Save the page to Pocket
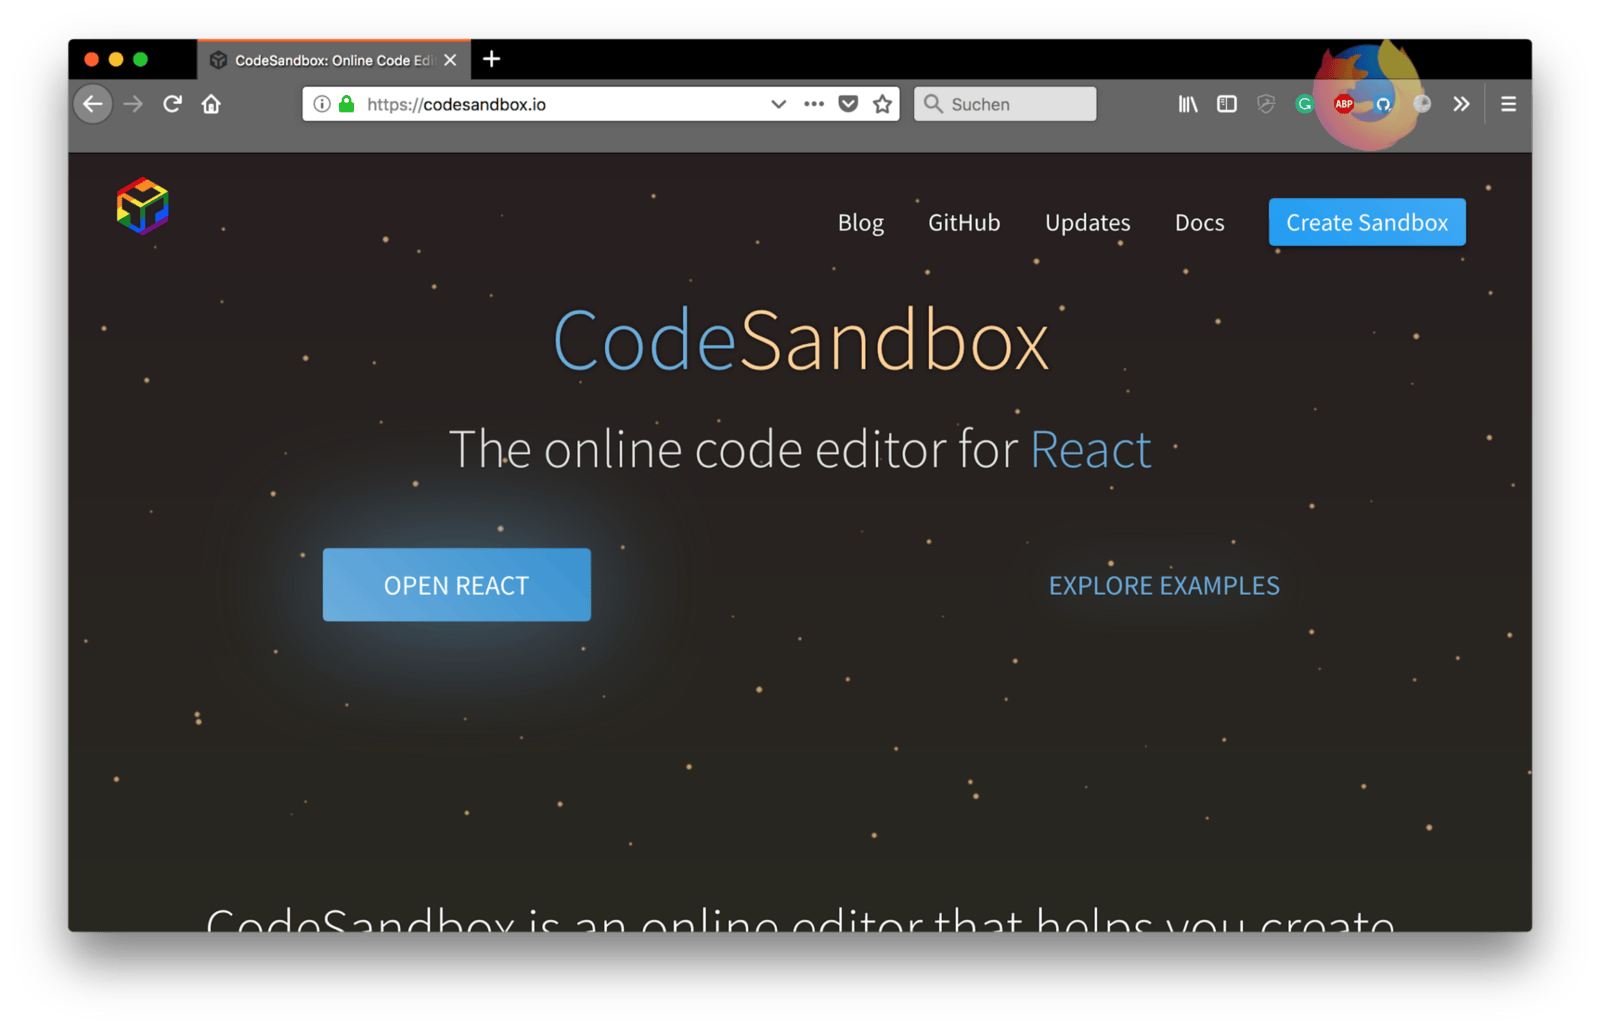The height and width of the screenshot is (1029, 1600). [848, 104]
